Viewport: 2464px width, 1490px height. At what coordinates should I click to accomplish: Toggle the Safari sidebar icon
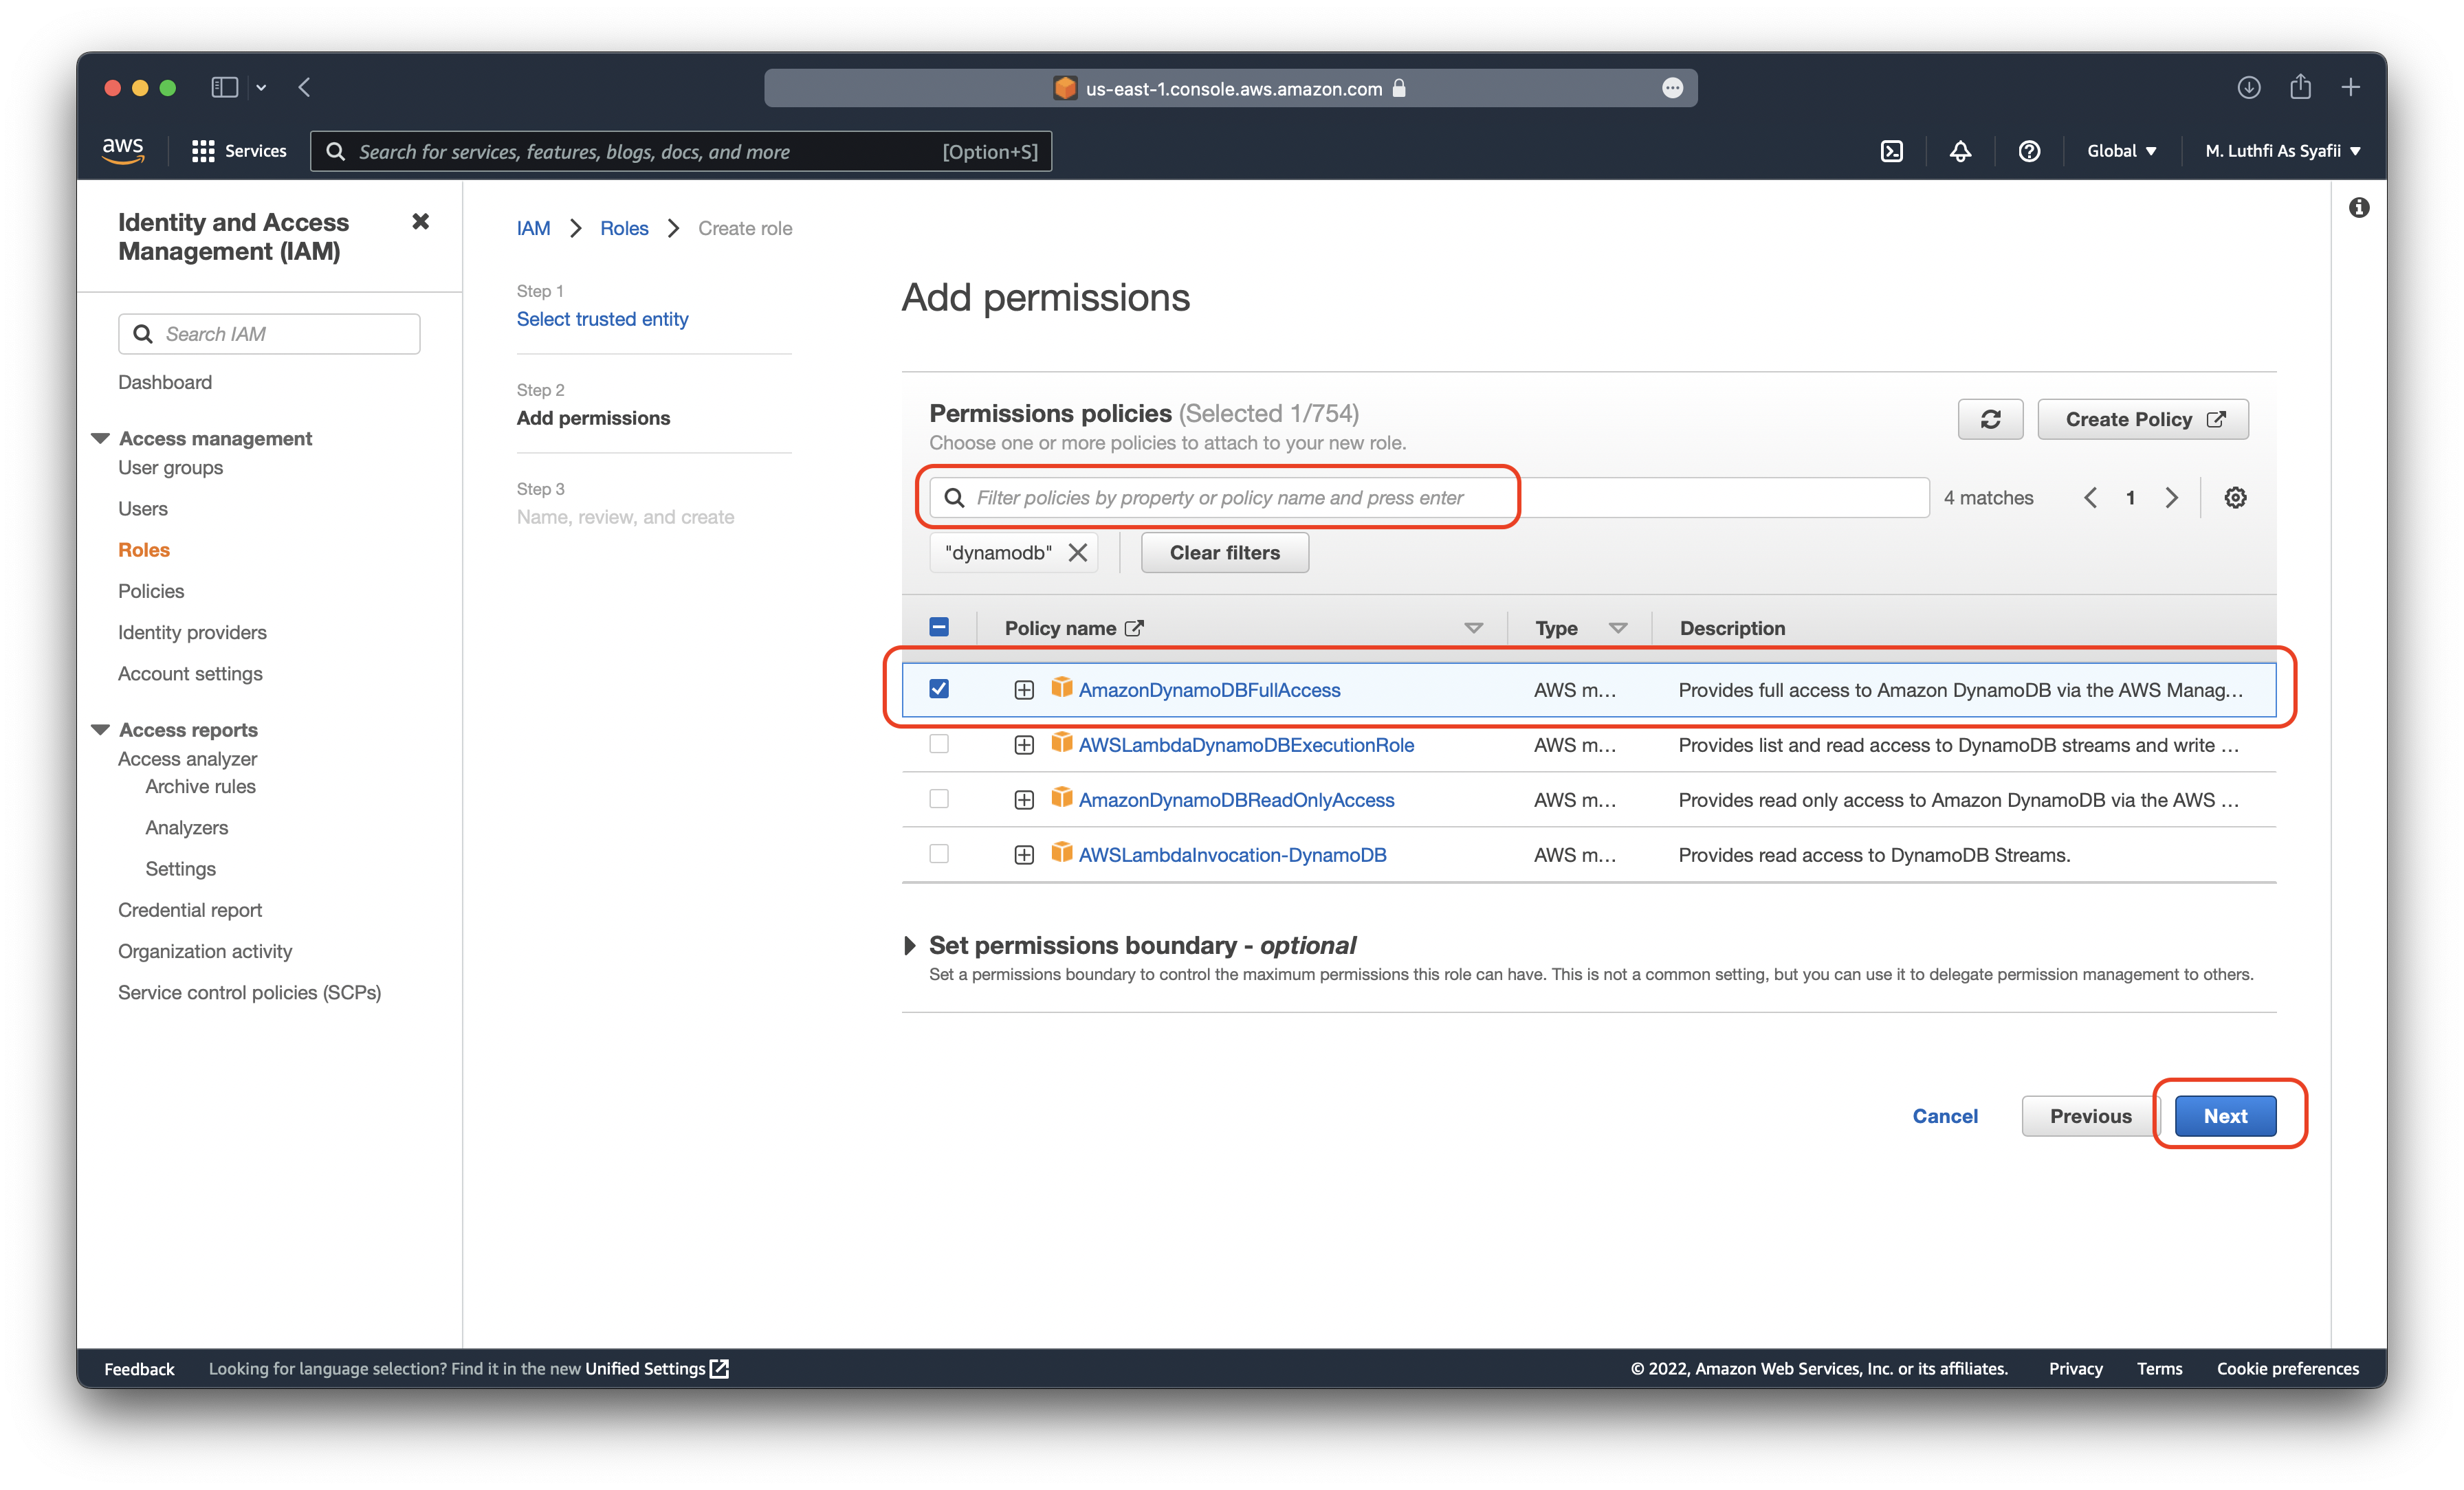[x=224, y=88]
